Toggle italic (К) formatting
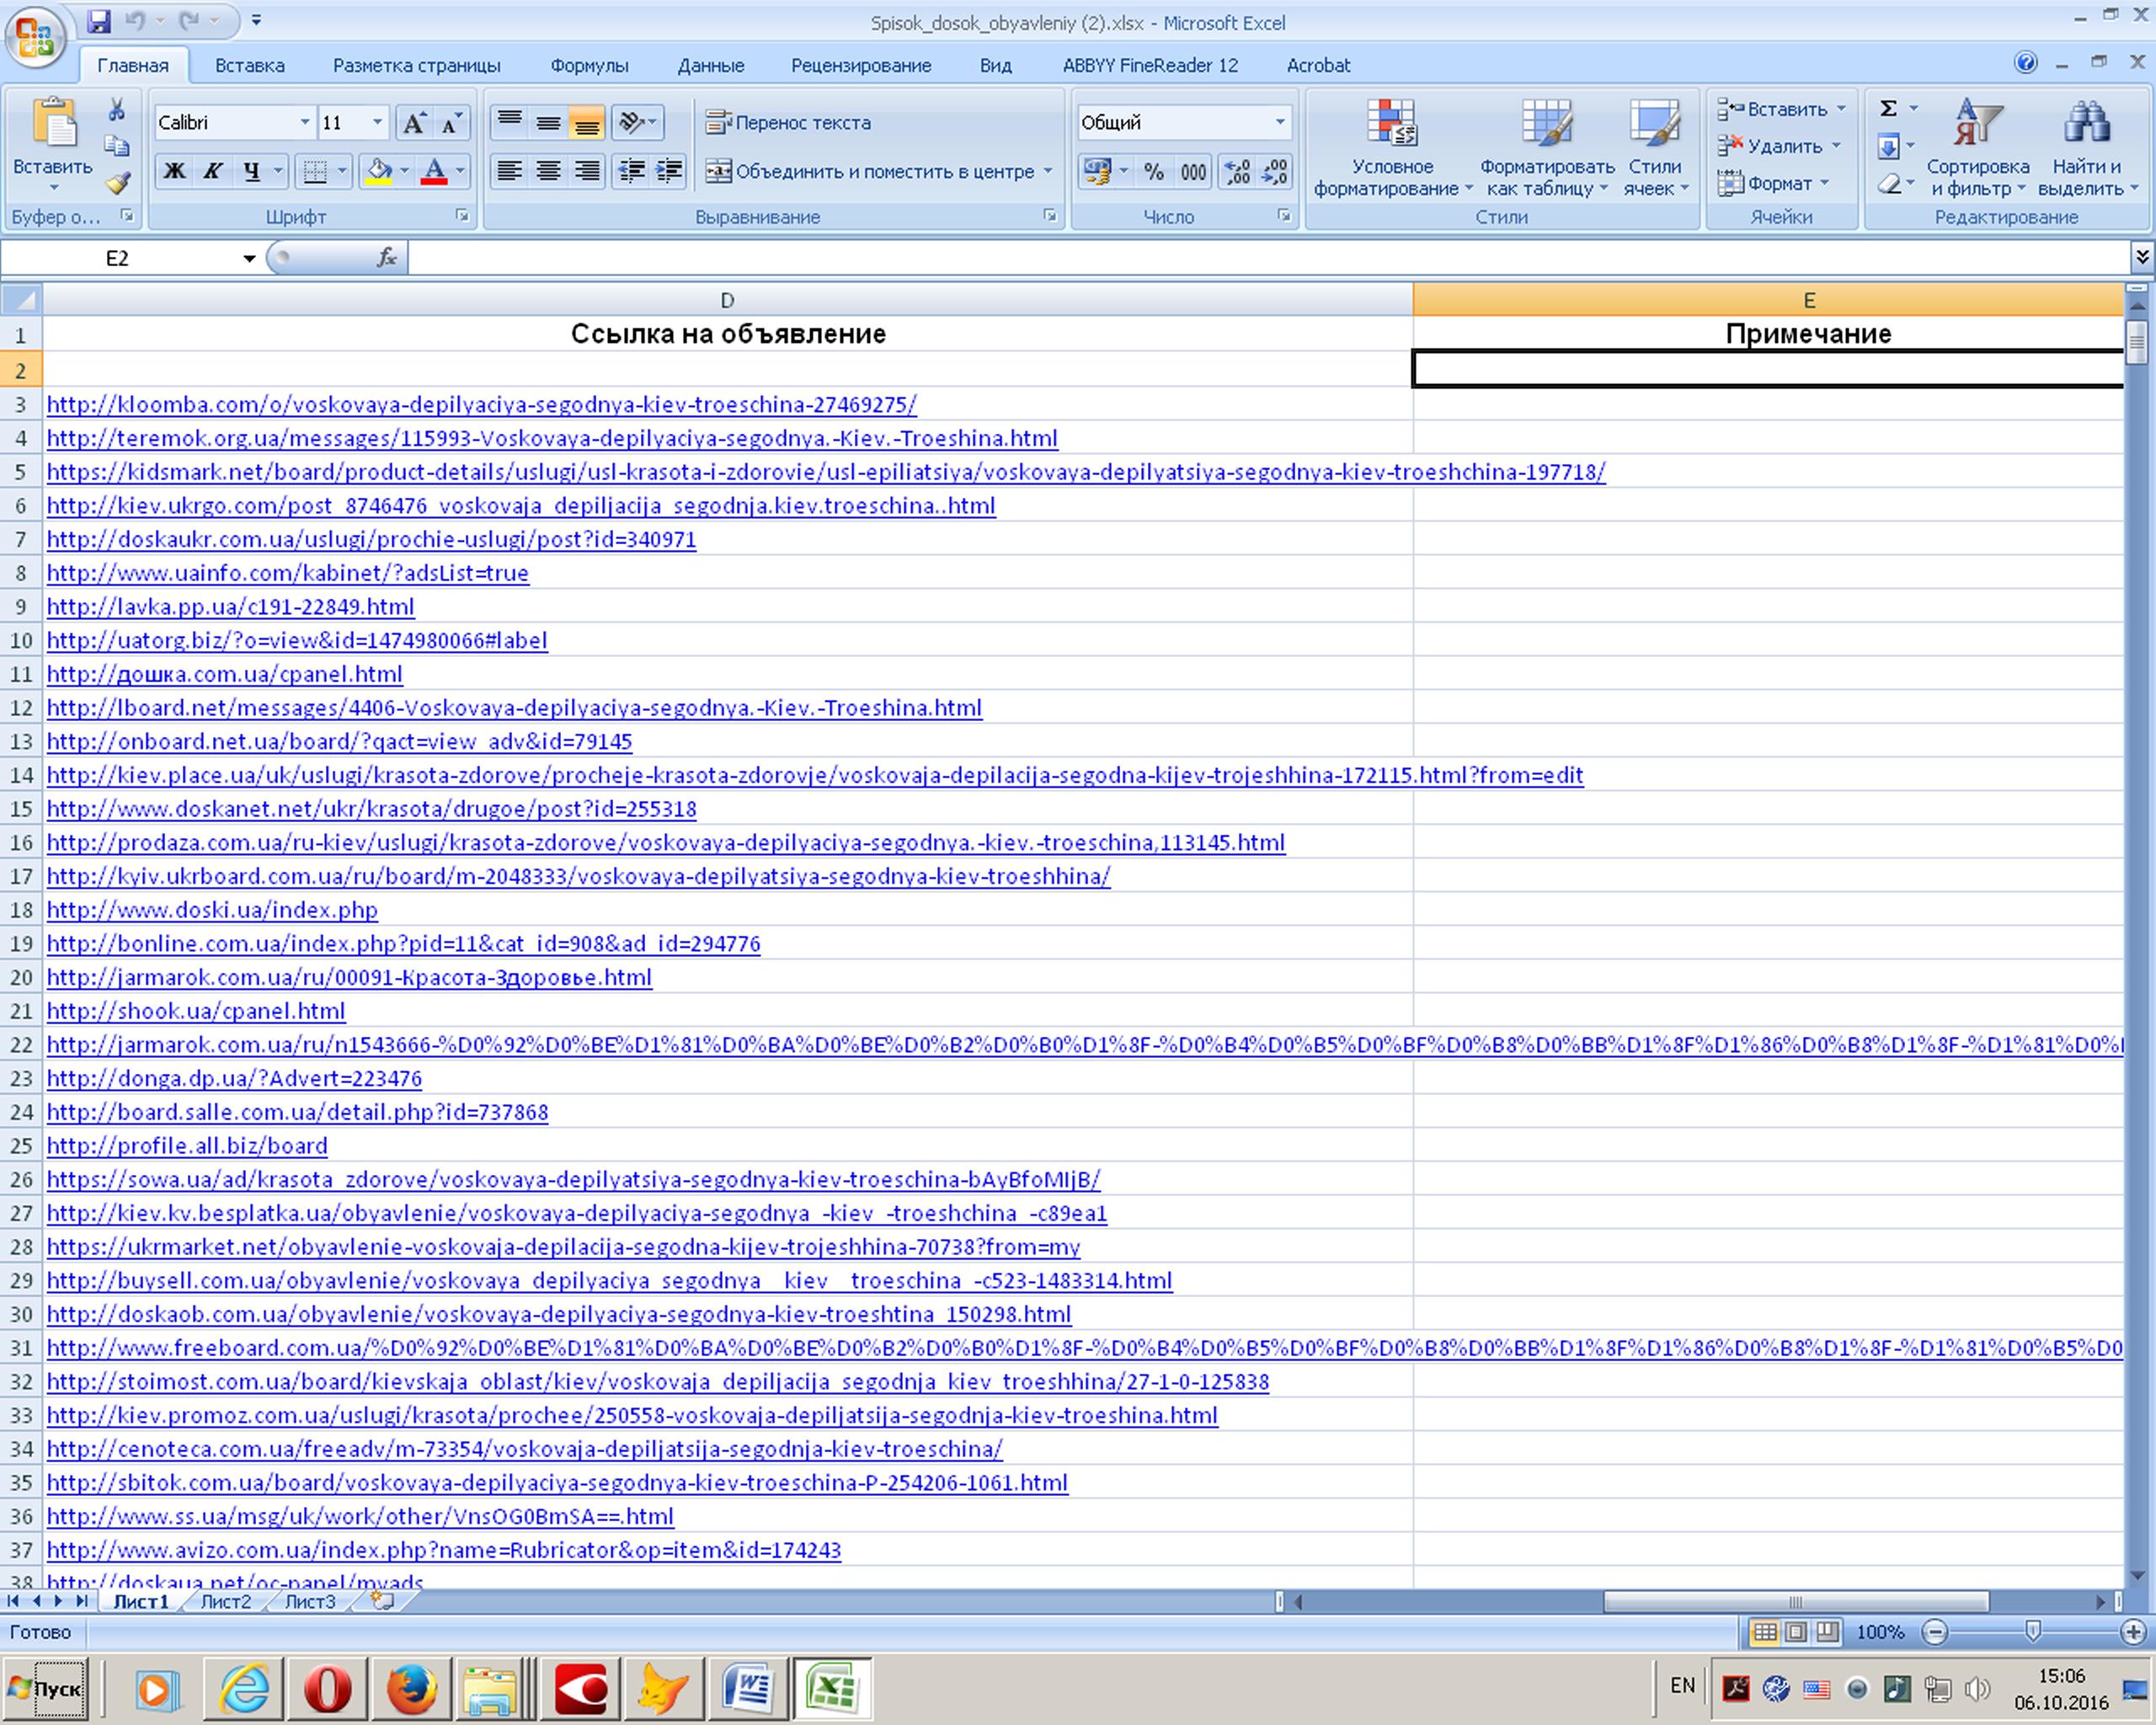The height and width of the screenshot is (1725, 2156). [x=213, y=171]
